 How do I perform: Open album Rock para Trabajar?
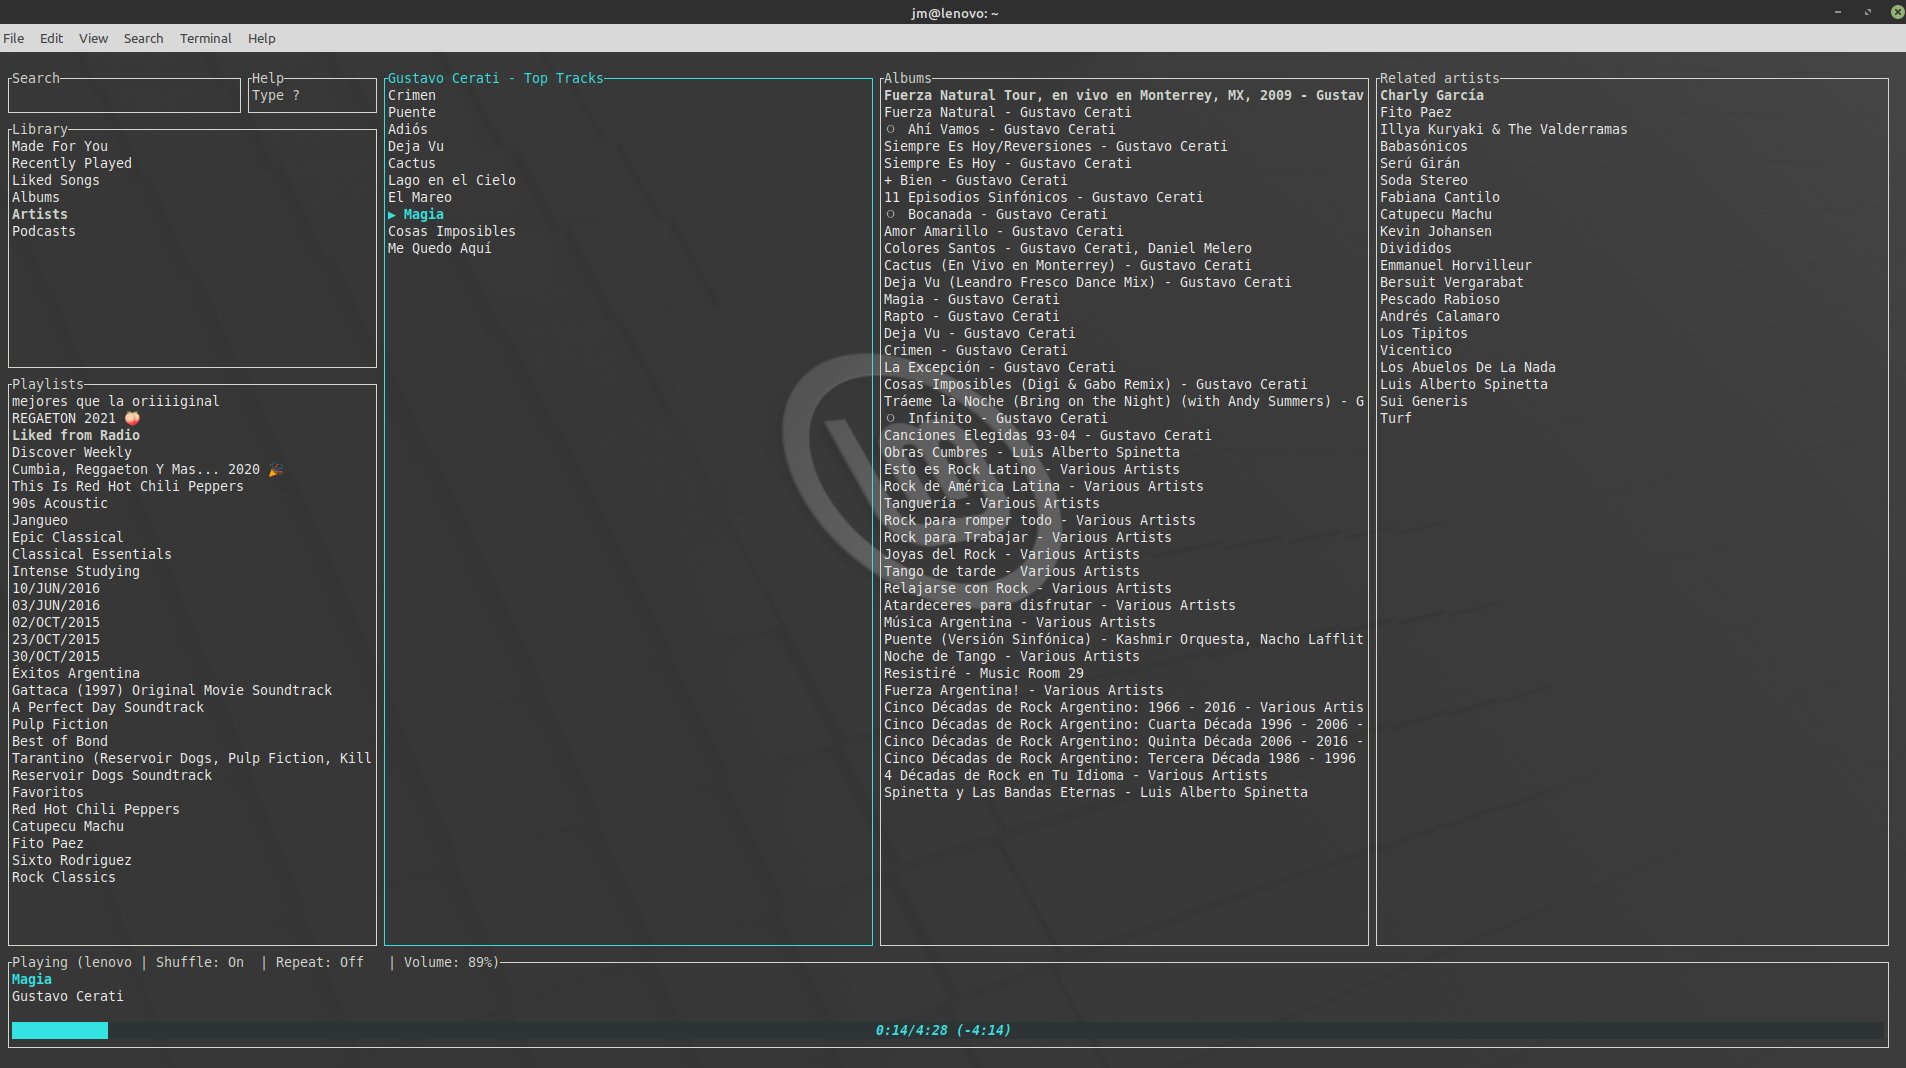tap(1028, 537)
